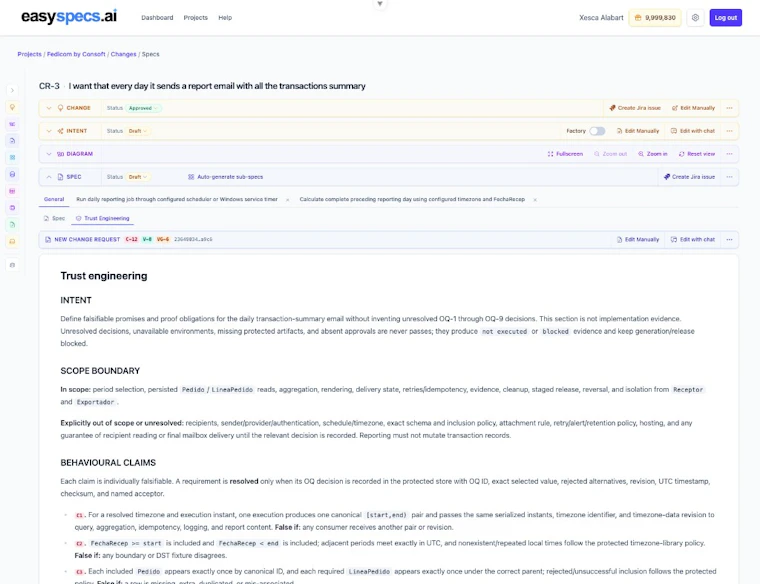Image resolution: width=760 pixels, height=584 pixels.
Task: Collapse the SPEC section chevron
Action: point(49,177)
